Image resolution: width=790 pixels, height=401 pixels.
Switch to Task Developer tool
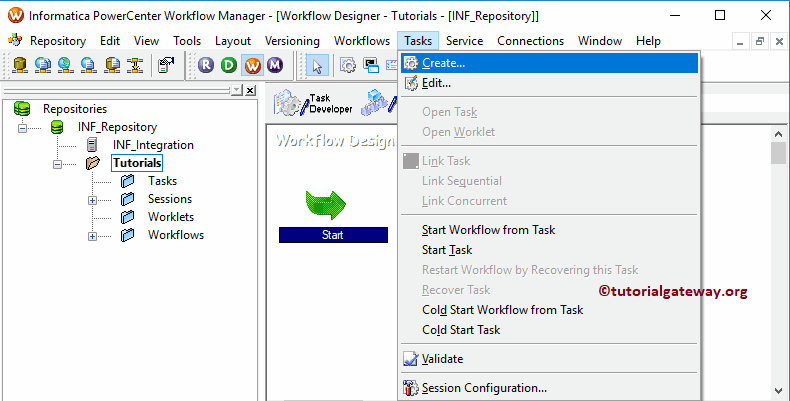pyautogui.click(x=313, y=103)
